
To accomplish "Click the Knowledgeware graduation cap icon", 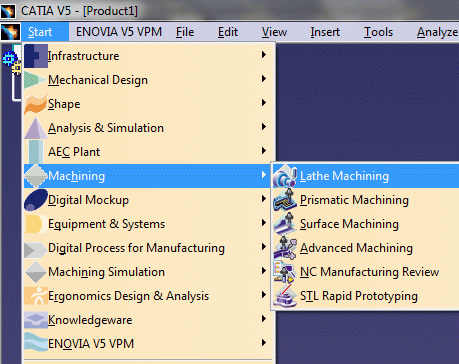I will pyautogui.click(x=36, y=320).
